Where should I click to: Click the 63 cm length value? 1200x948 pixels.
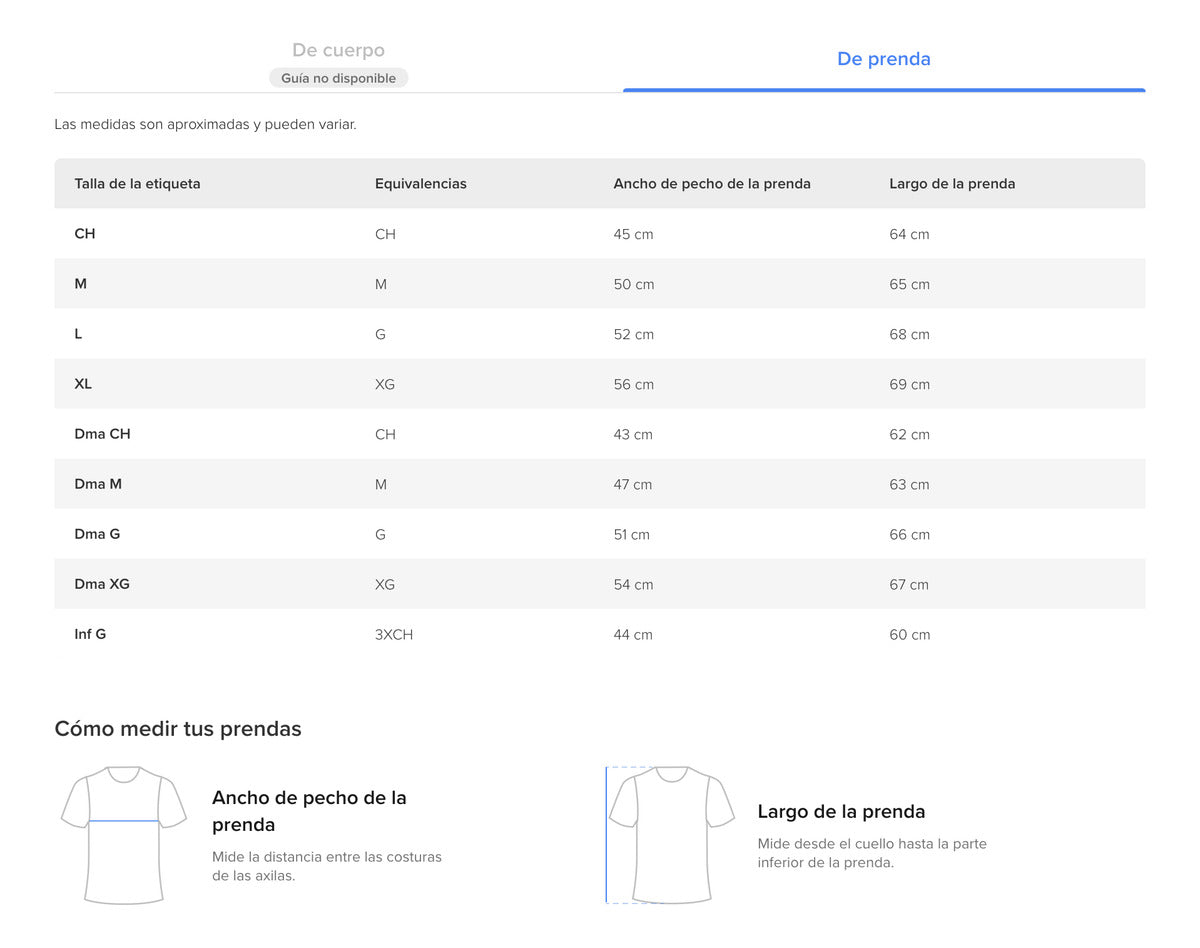[909, 484]
